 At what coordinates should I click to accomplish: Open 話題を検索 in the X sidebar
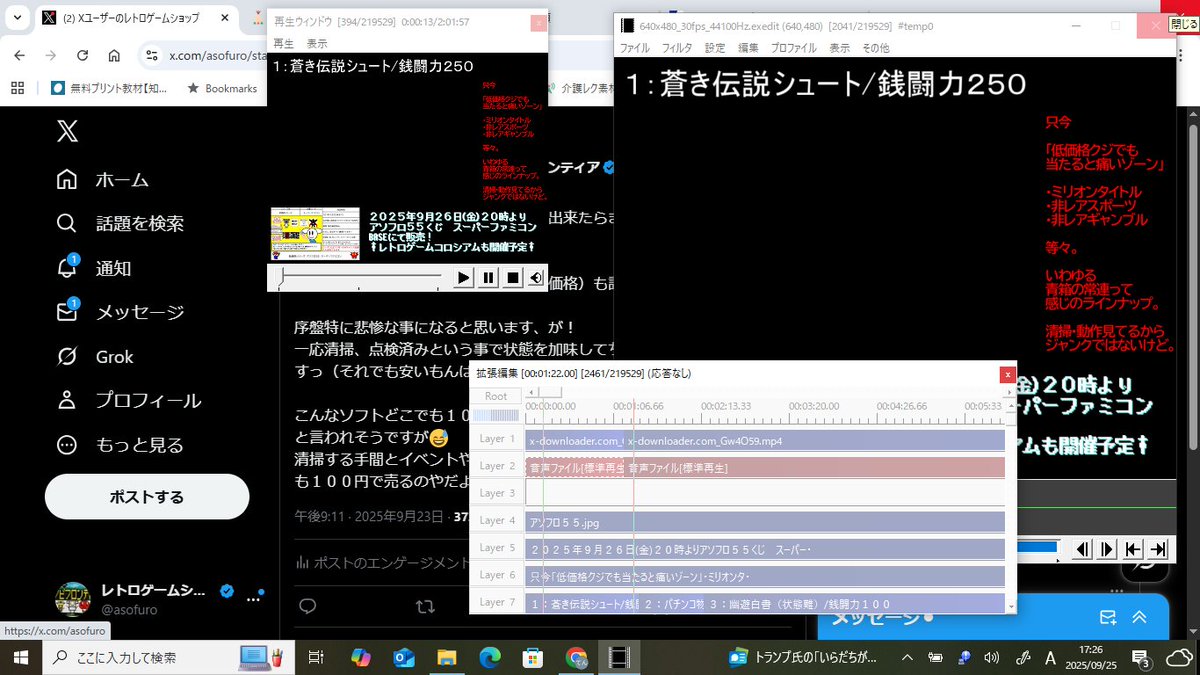click(120, 224)
